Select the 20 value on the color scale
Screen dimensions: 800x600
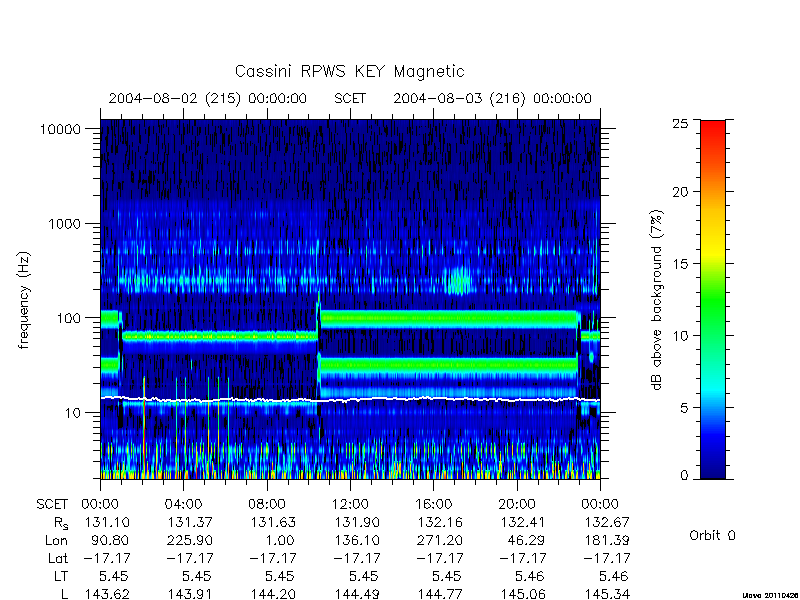point(681,192)
